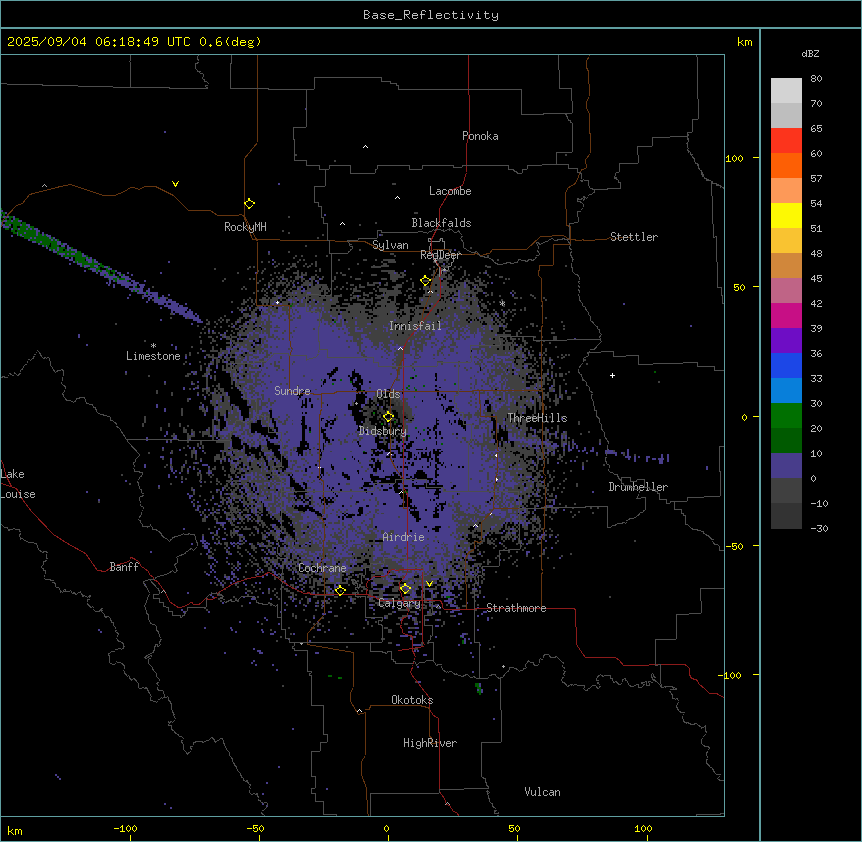Click the km unit label on the horizontal axis

(15, 830)
